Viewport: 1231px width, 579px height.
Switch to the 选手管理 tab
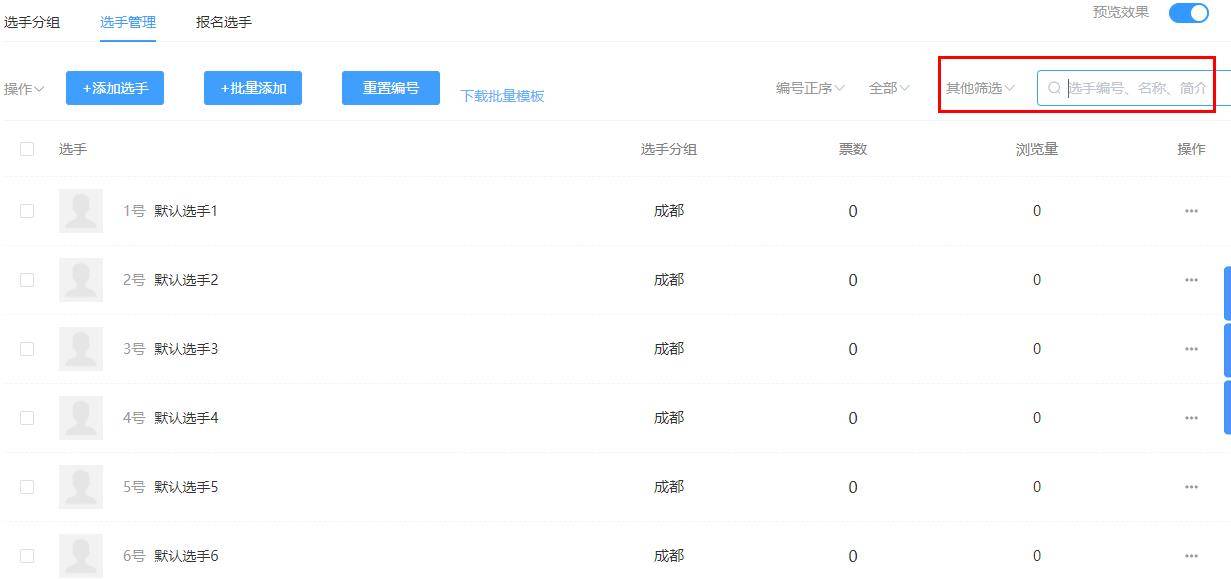pos(128,21)
